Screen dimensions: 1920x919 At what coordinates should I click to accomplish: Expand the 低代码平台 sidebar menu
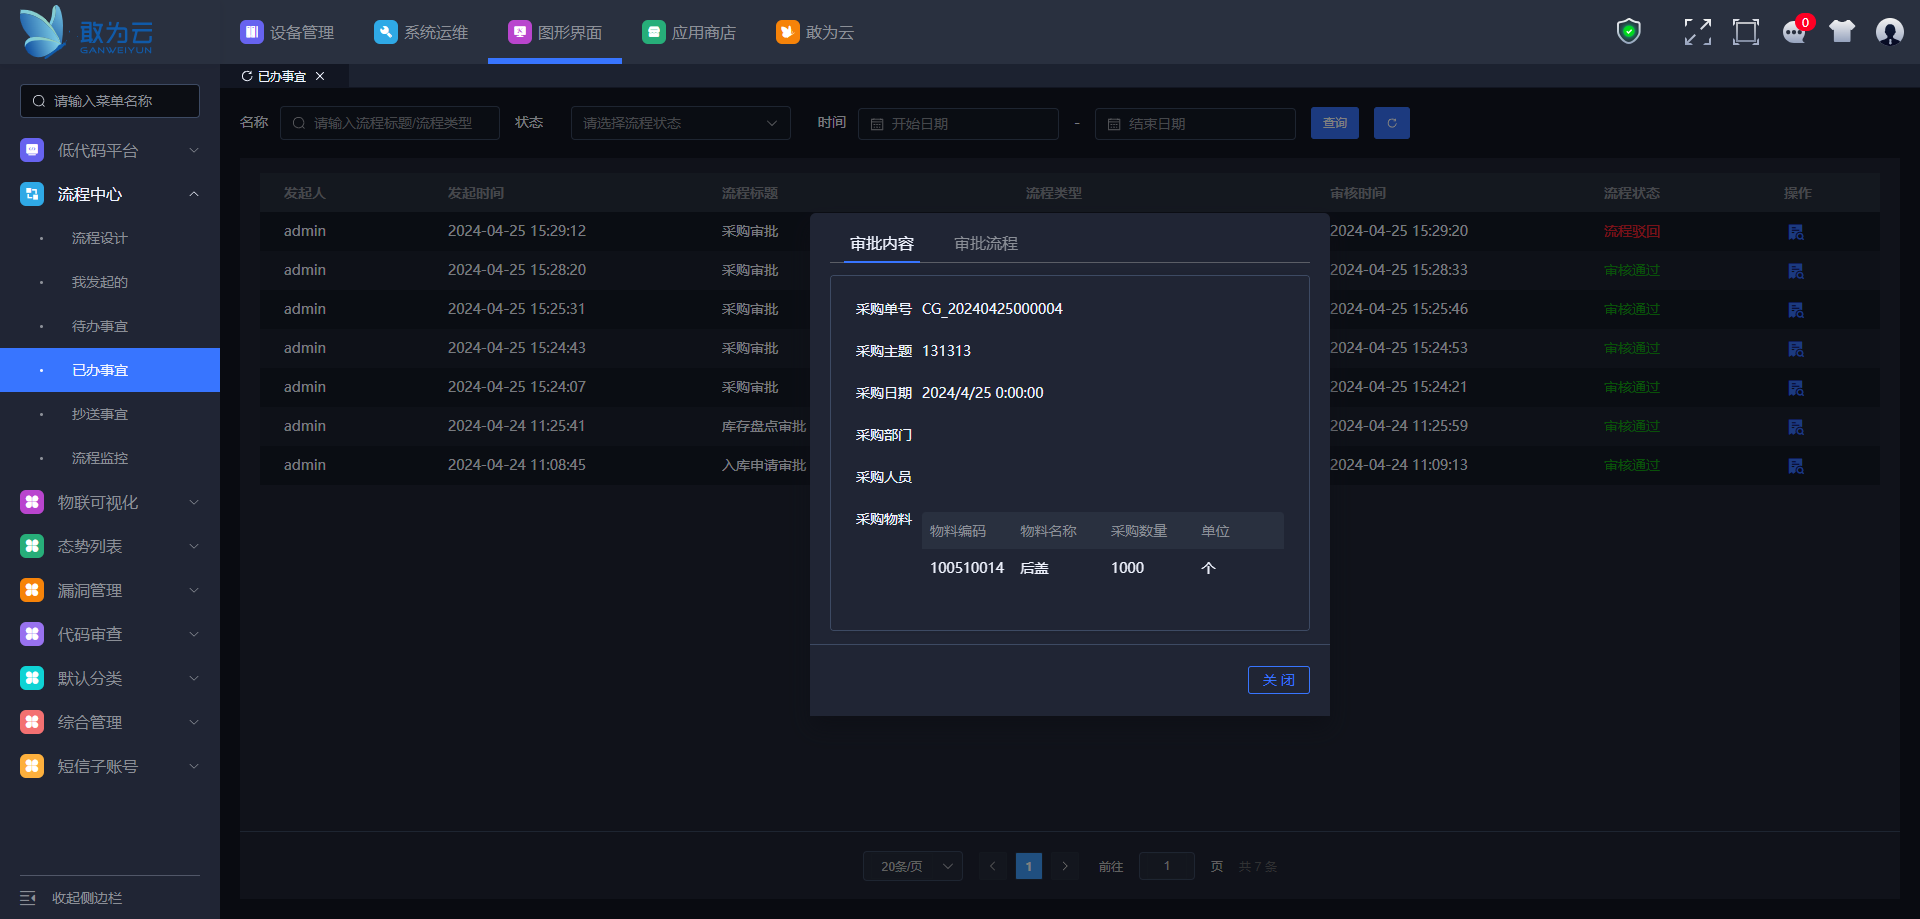click(x=110, y=150)
